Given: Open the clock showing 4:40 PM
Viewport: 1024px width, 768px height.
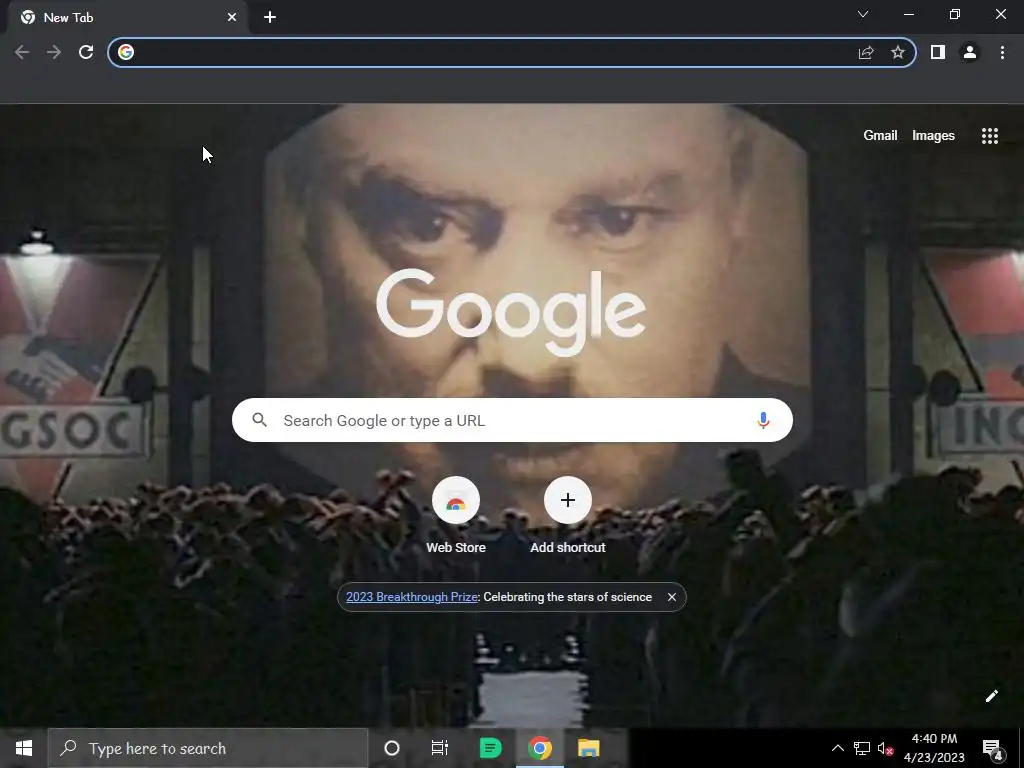Looking at the screenshot, I should click(934, 748).
